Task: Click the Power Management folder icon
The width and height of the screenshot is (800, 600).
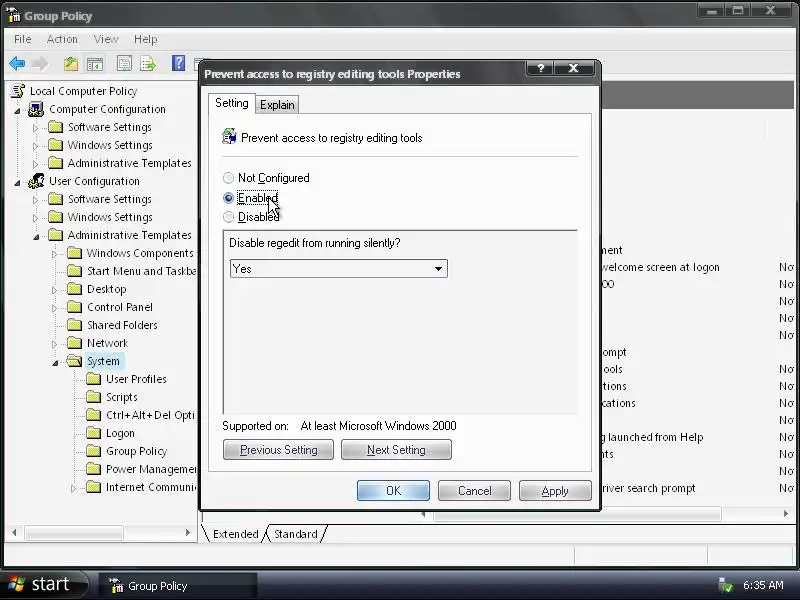Action: coord(93,469)
